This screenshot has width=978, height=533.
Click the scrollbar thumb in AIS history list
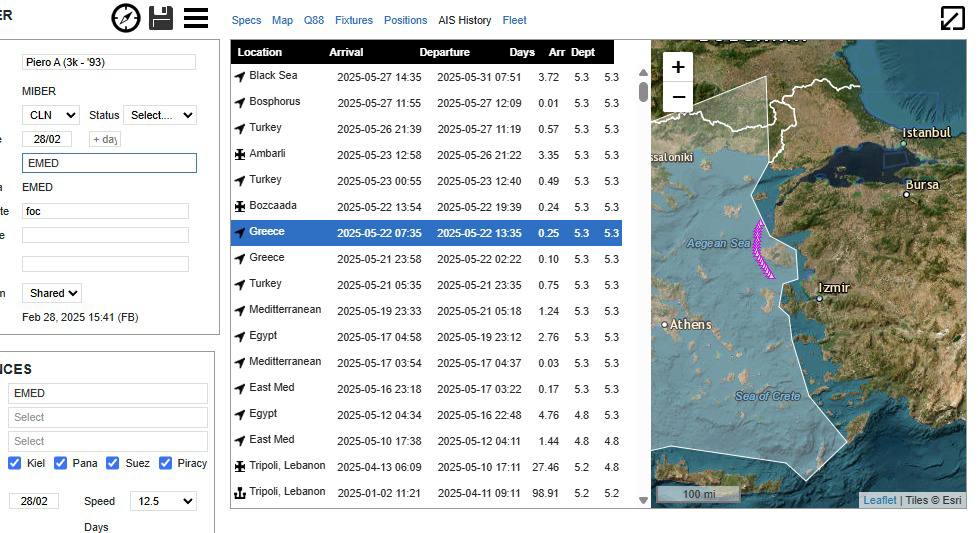pos(643,92)
